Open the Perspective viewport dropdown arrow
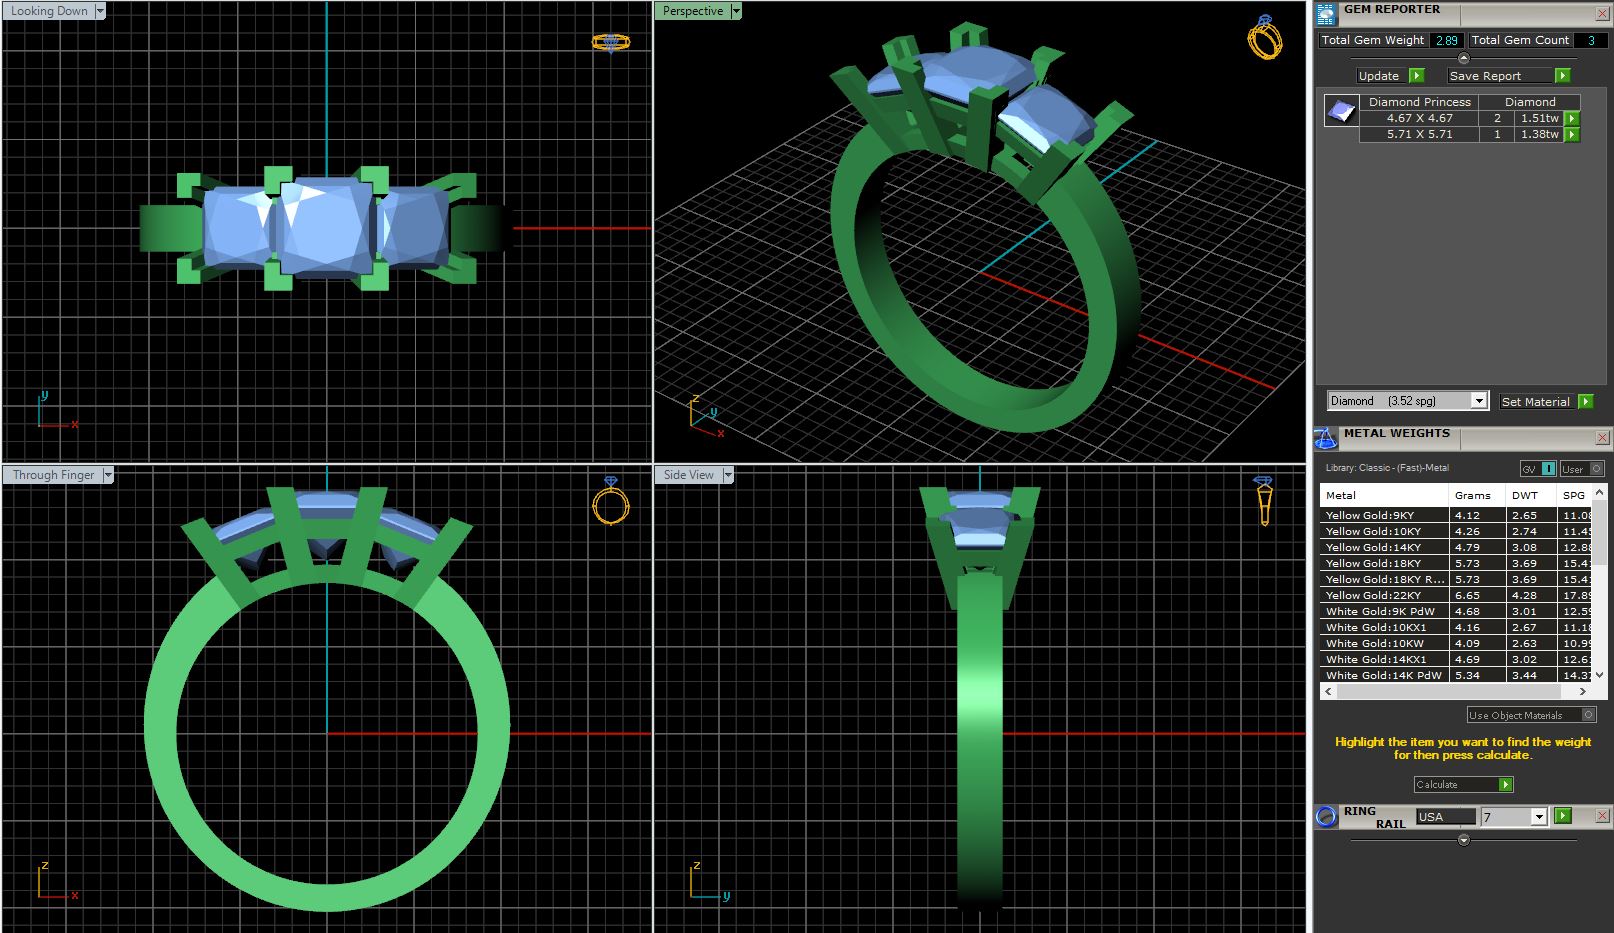 [x=736, y=11]
